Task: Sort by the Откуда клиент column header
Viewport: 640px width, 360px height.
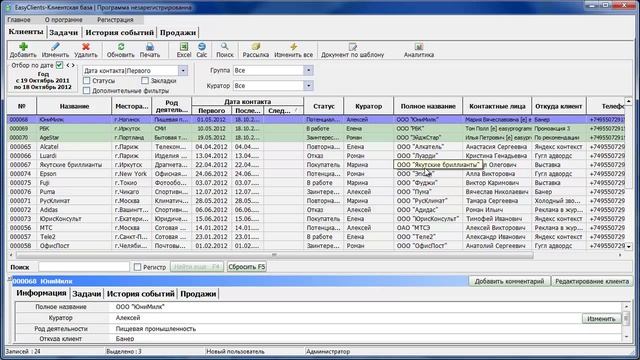Action: click(559, 106)
